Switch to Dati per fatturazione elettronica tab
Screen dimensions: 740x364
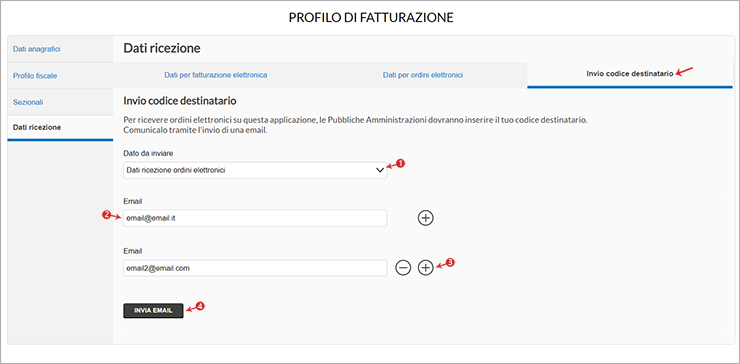(216, 75)
